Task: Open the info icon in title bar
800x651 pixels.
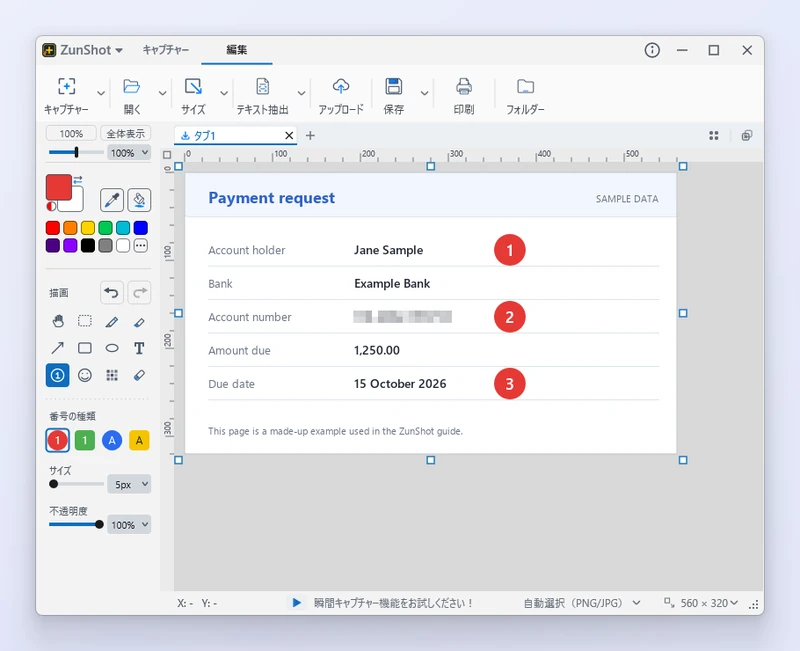Action: pyautogui.click(x=652, y=50)
